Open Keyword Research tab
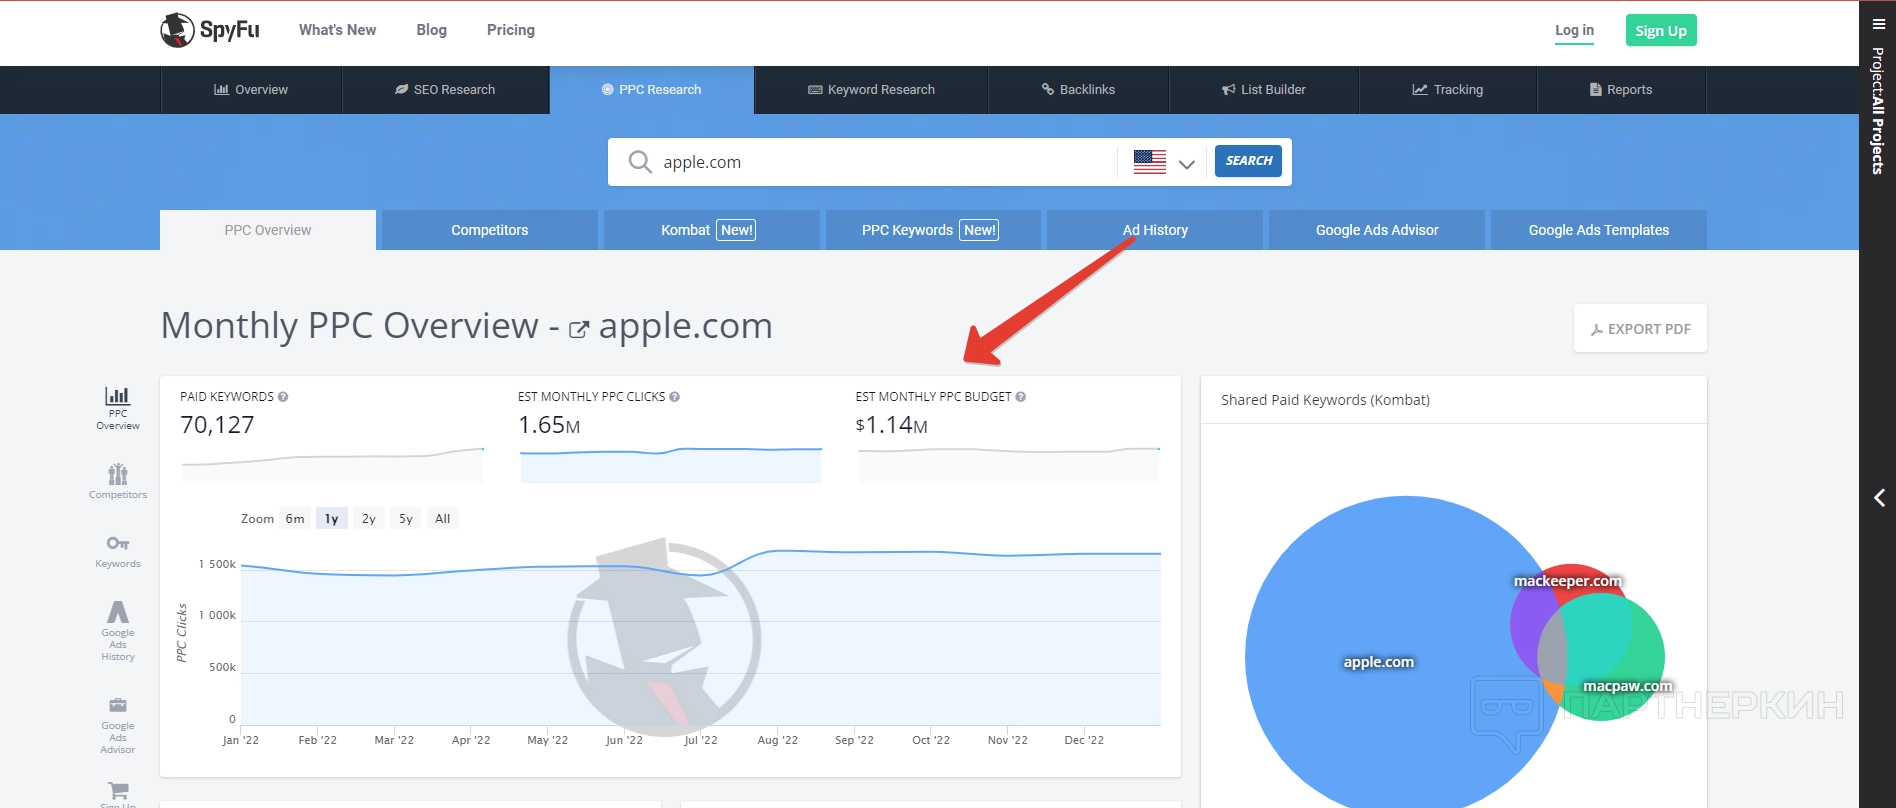1896x808 pixels. pos(871,90)
